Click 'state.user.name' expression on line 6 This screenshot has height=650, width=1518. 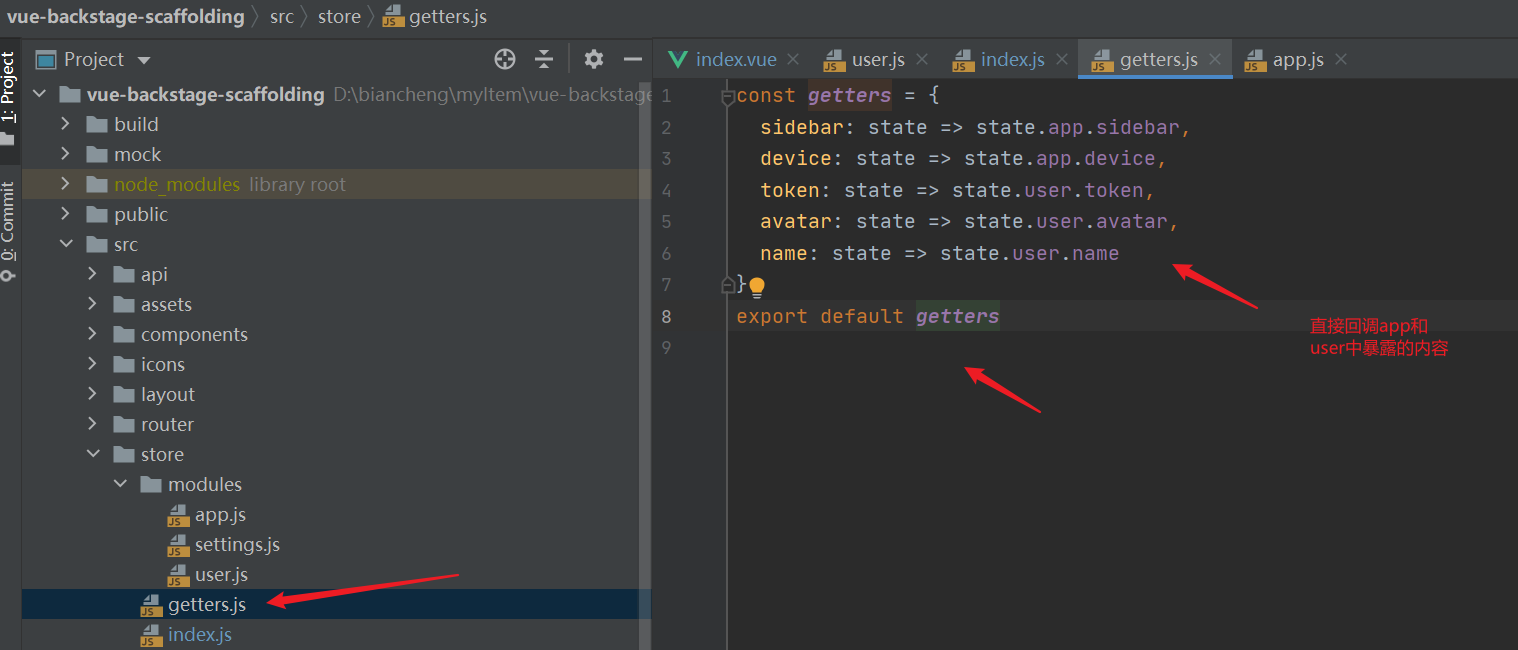tap(1029, 254)
